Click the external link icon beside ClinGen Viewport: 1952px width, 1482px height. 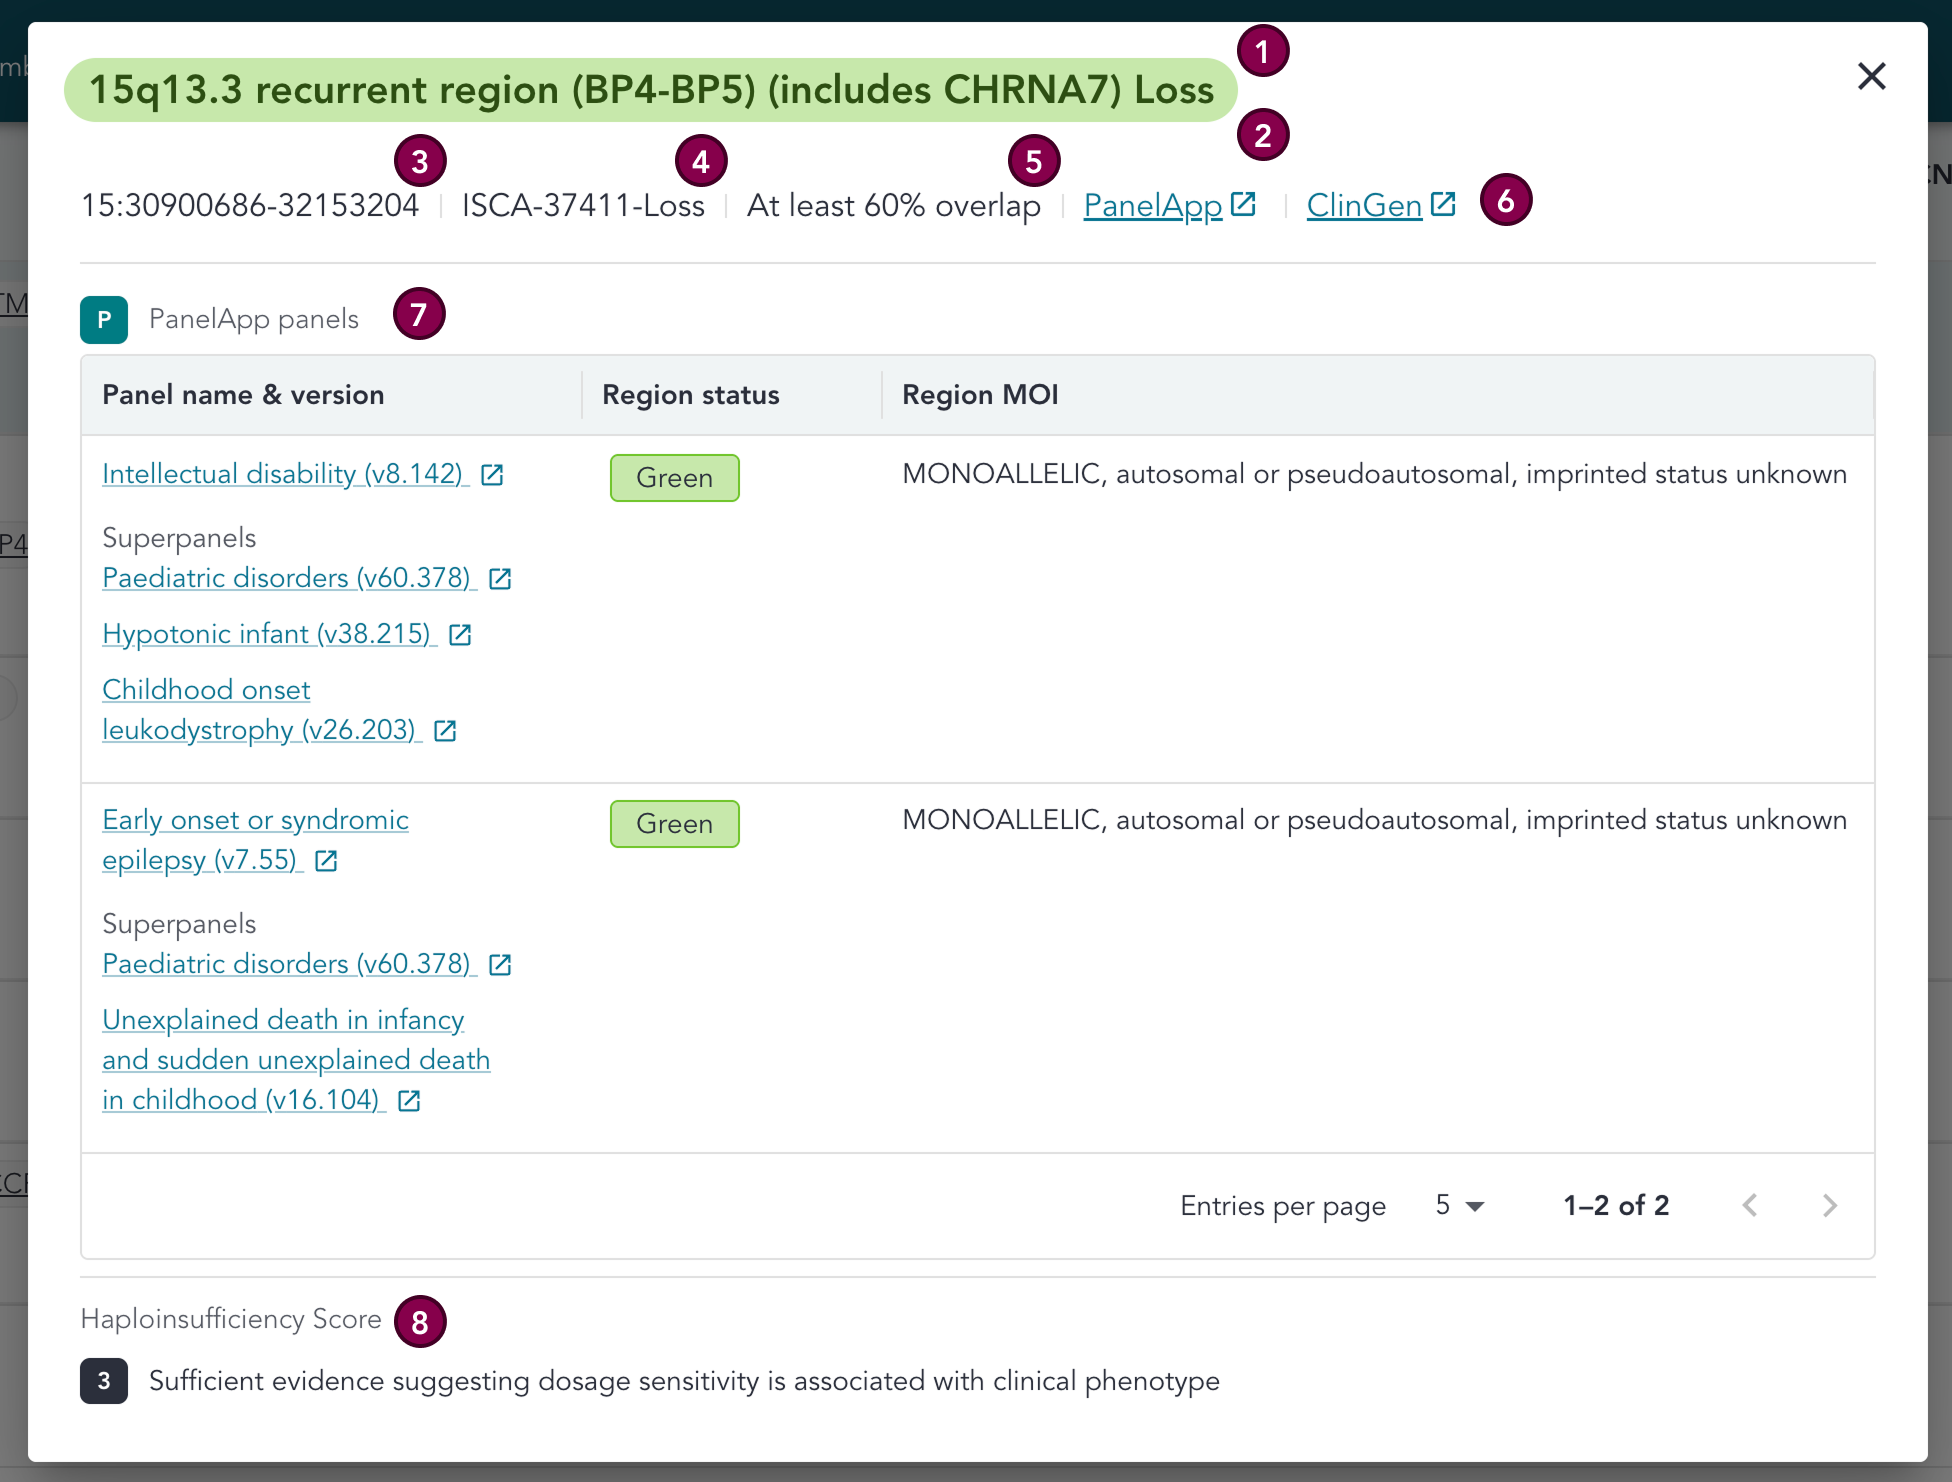pos(1442,204)
